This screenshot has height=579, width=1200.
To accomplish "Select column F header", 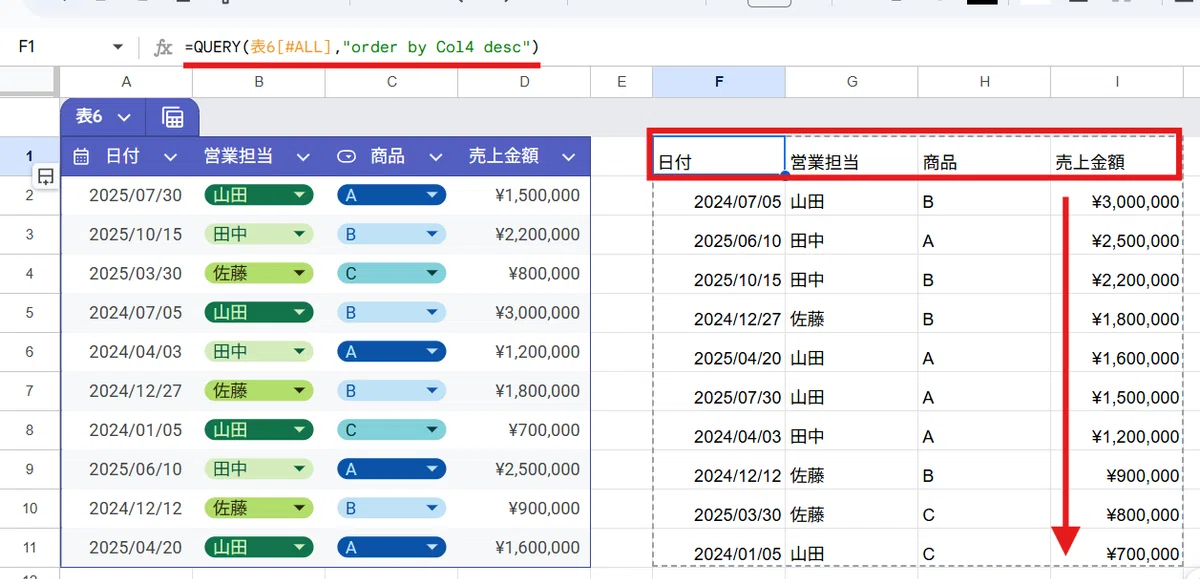I will [719, 82].
